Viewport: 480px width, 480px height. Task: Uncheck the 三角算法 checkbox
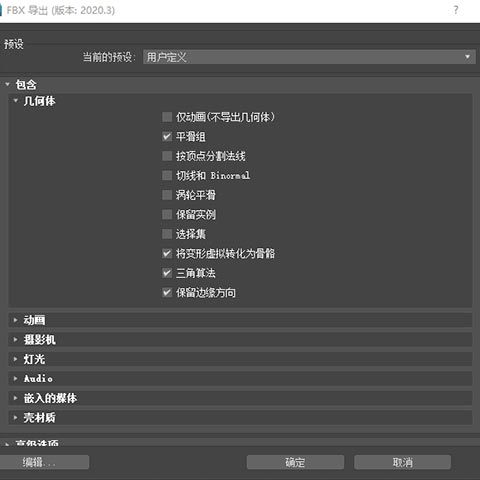(167, 273)
